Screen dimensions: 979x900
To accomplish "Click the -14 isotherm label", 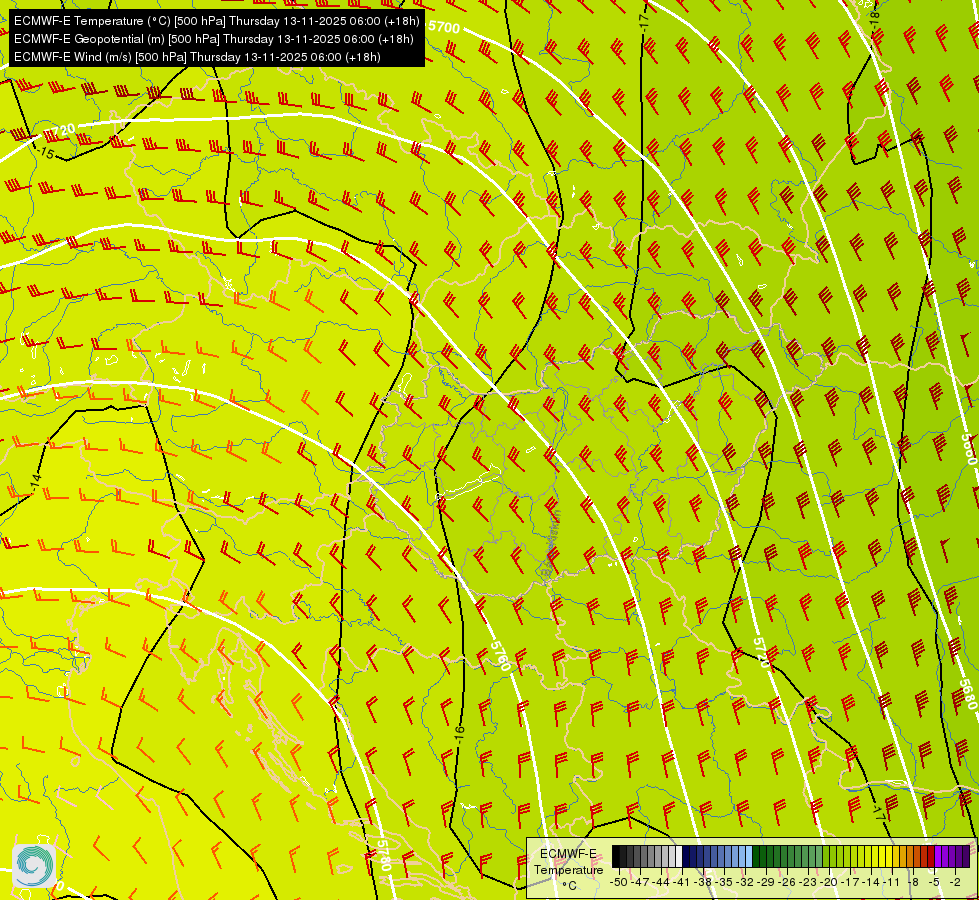I will pos(36,480).
